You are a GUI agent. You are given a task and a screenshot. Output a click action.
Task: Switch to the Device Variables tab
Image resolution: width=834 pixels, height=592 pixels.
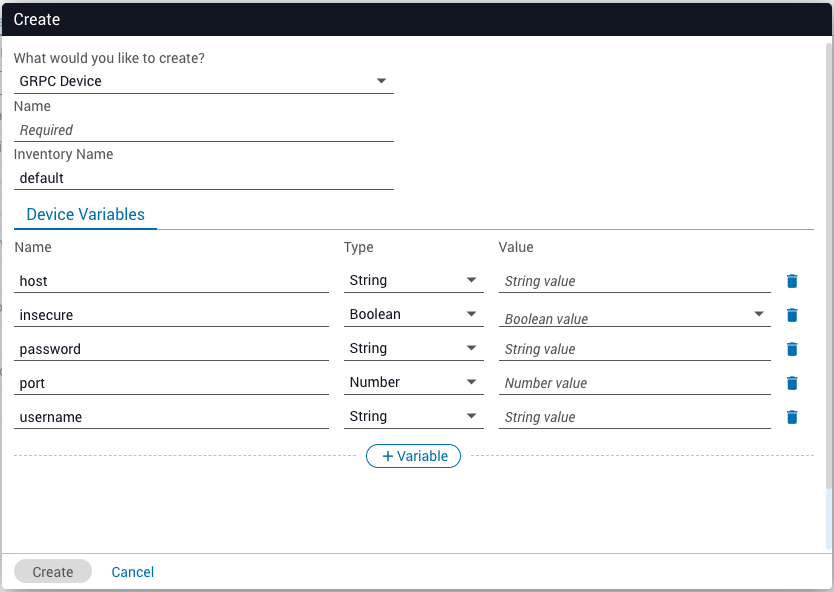tap(85, 214)
